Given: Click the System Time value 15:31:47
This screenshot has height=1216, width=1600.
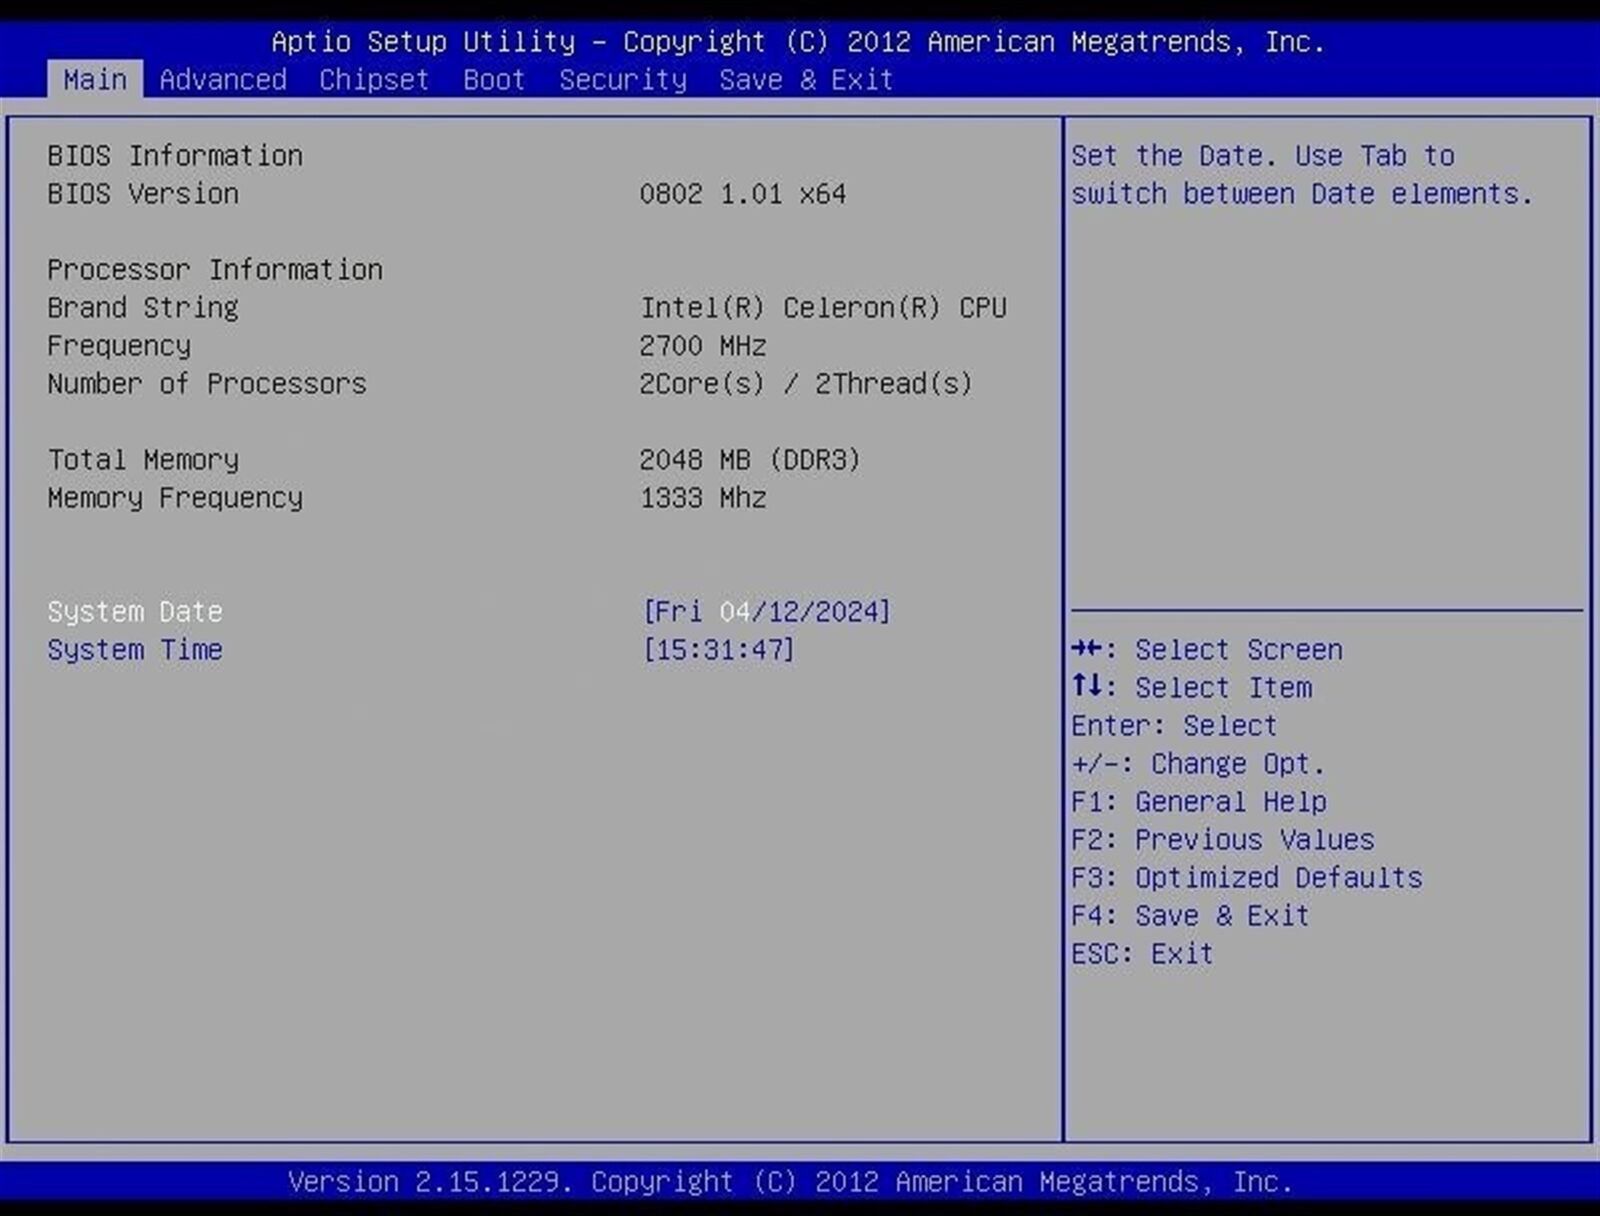Looking at the screenshot, I should pyautogui.click(x=719, y=649).
